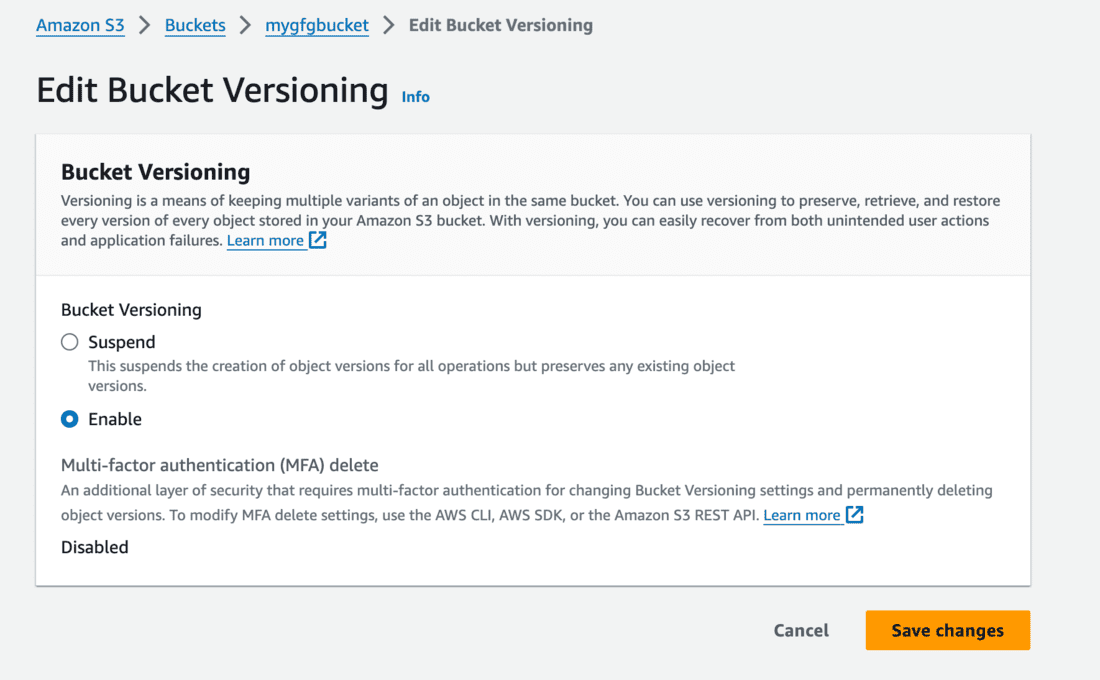1100x680 pixels.
Task: Click the Edit Bucket Versioning page title
Action: point(212,90)
